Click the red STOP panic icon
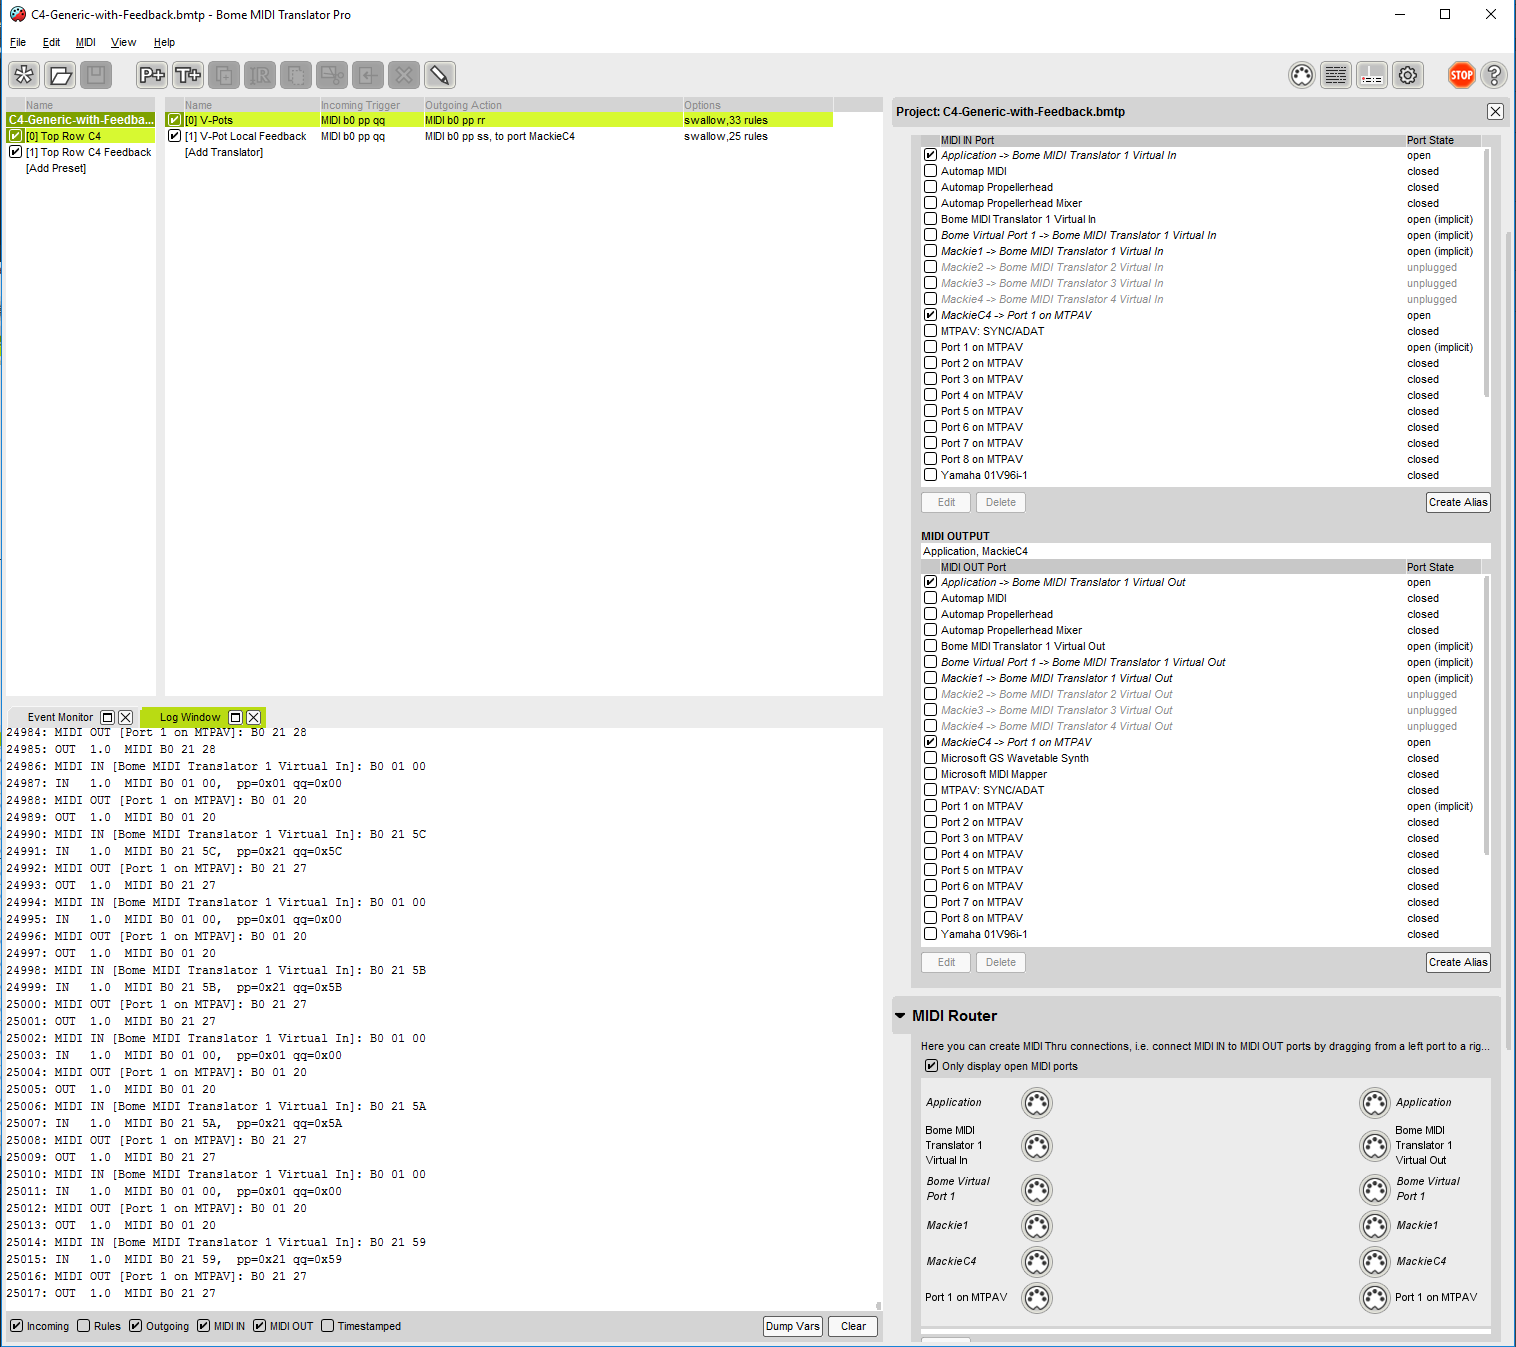The width and height of the screenshot is (1516, 1347). tap(1462, 75)
